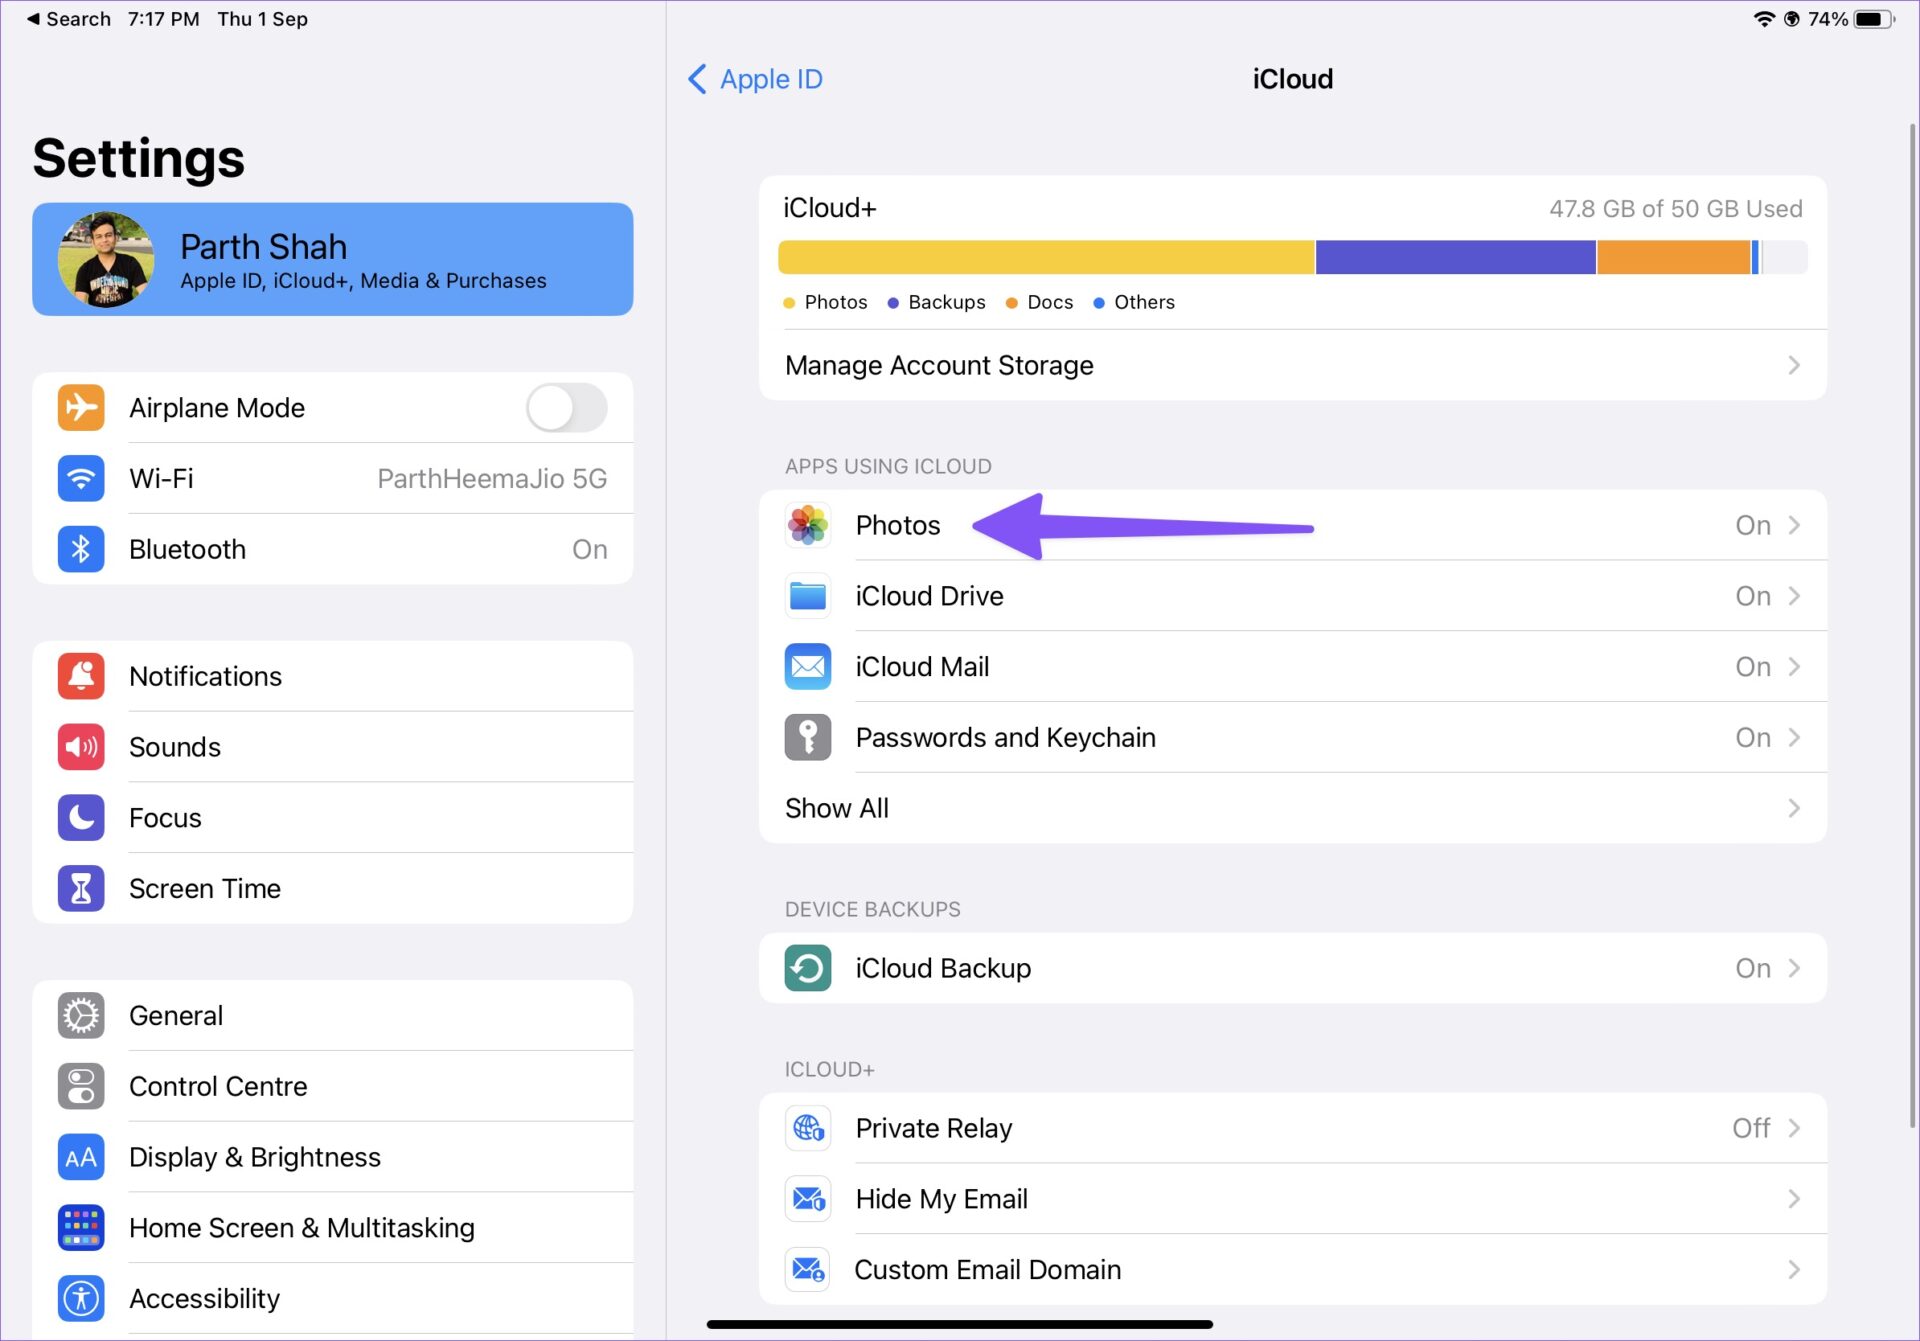Open the Parth Shah account banner
The height and width of the screenshot is (1341, 1920).
(333, 259)
